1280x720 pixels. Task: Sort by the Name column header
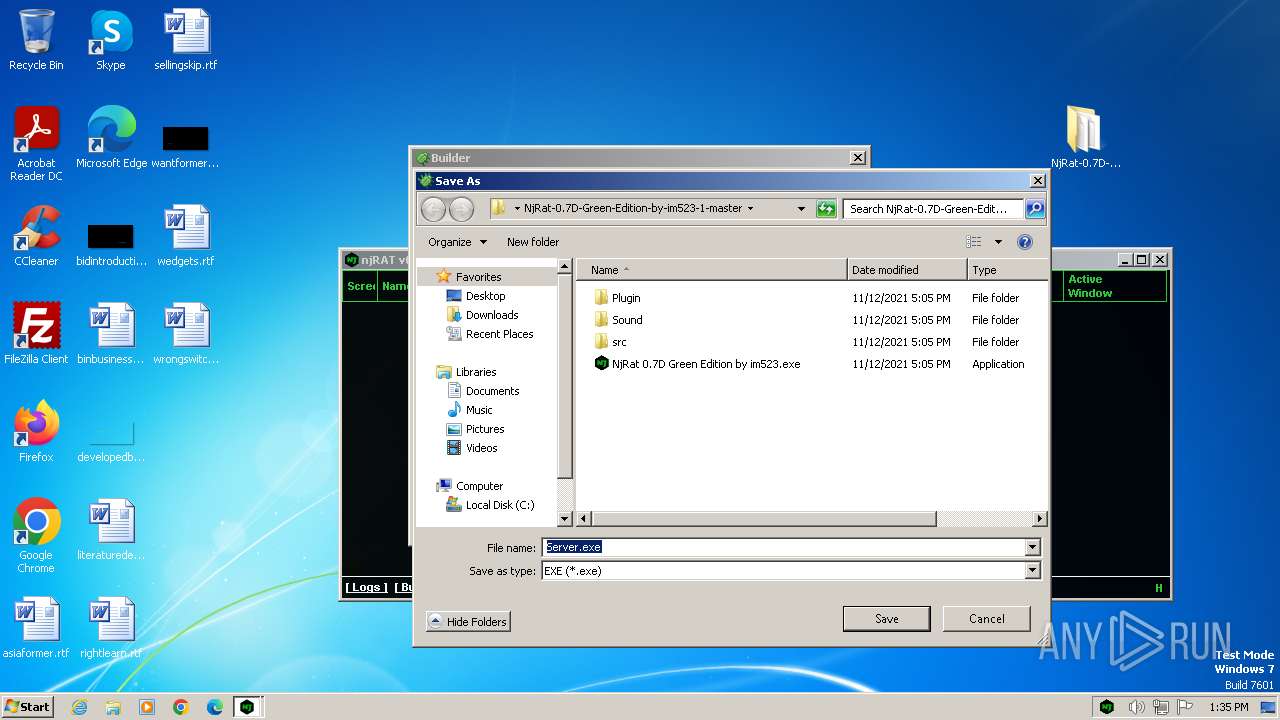click(712, 270)
